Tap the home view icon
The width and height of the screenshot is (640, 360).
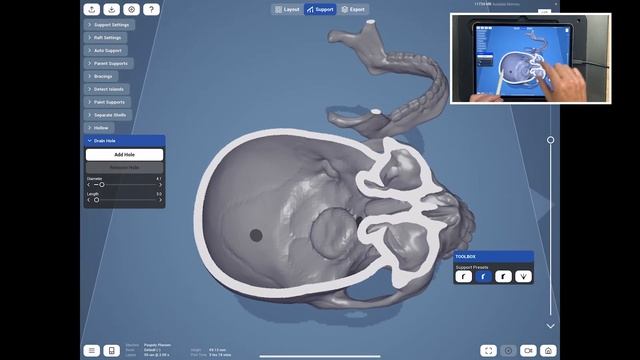(x=548, y=351)
